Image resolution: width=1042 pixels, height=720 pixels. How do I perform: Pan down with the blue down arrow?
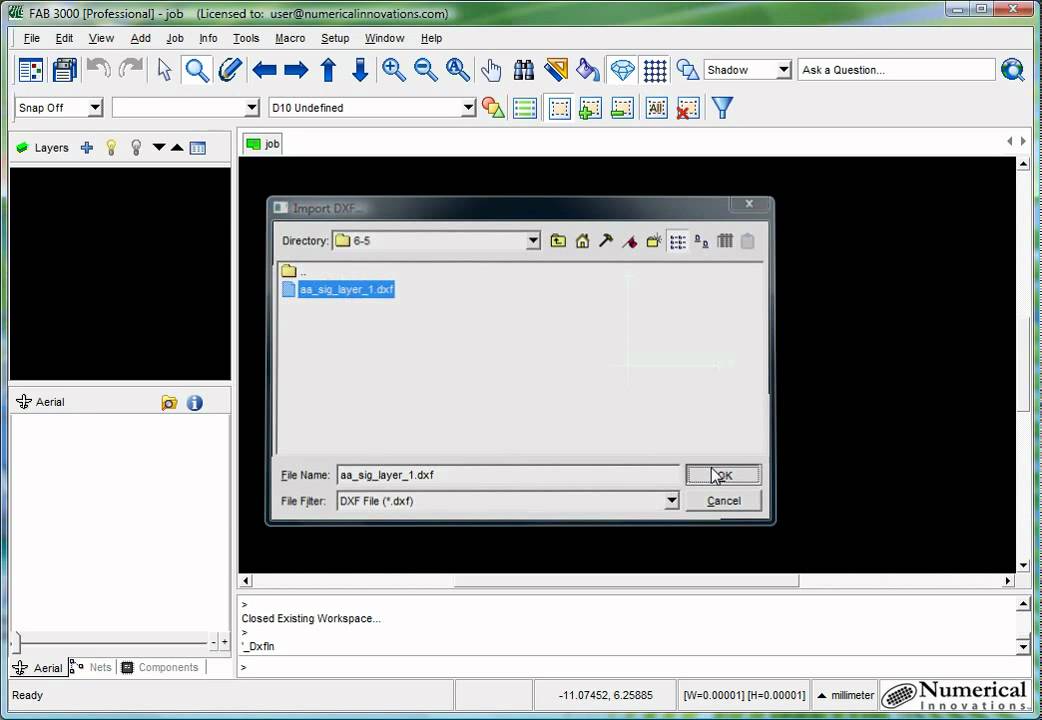point(360,70)
